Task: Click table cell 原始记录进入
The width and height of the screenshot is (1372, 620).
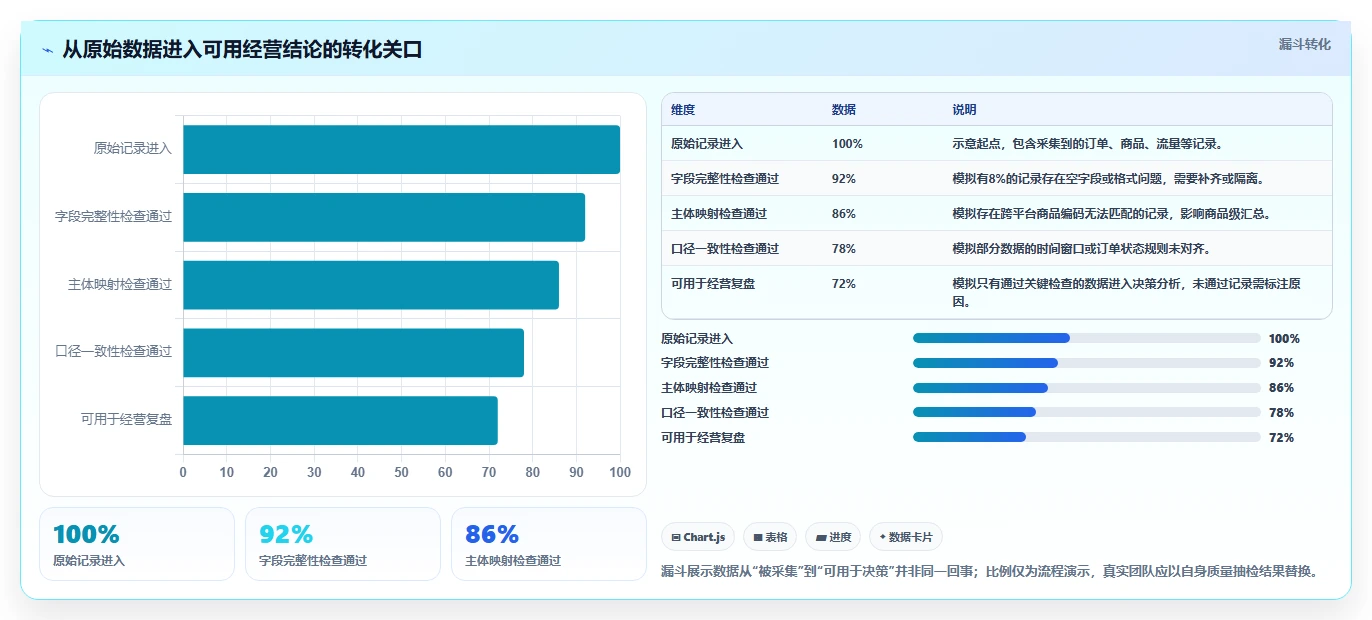Action: pos(707,144)
